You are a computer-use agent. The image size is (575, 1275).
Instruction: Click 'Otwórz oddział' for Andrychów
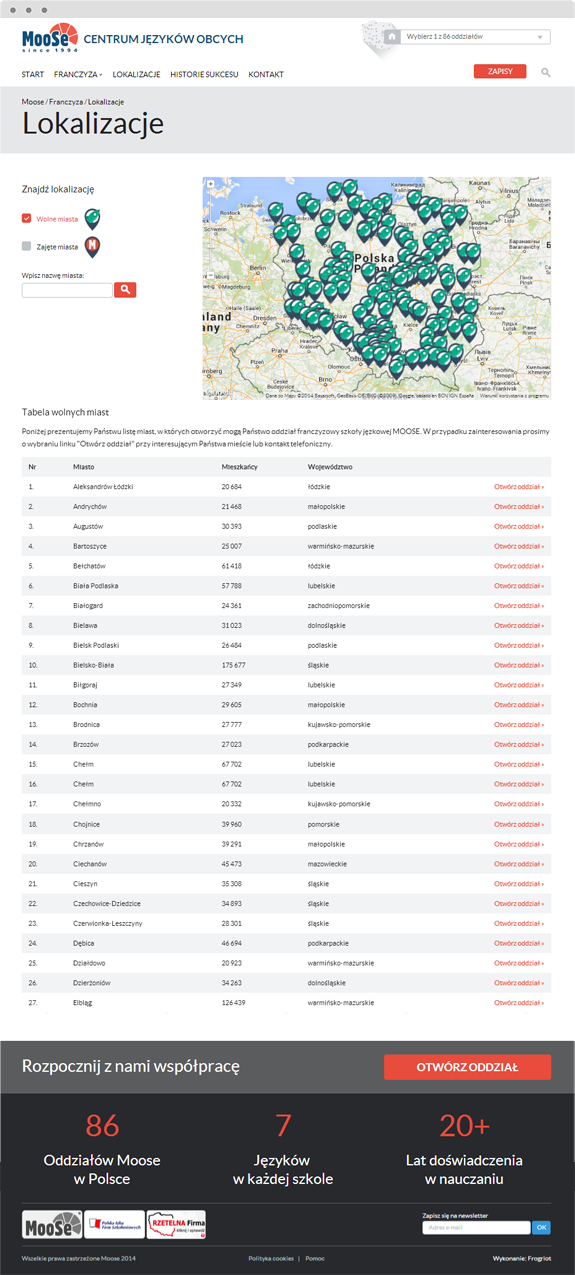point(518,507)
